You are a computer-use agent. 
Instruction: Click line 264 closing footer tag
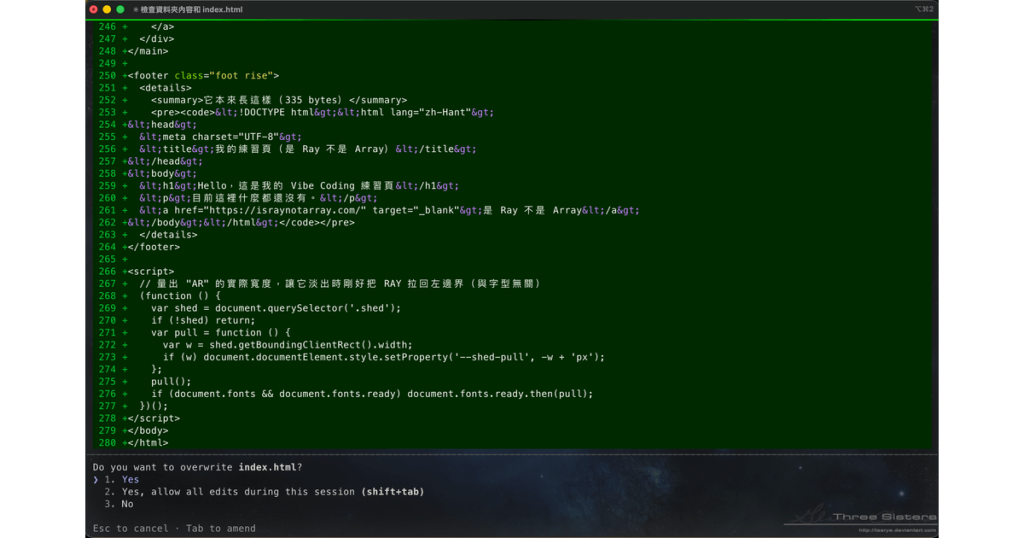click(x=153, y=247)
